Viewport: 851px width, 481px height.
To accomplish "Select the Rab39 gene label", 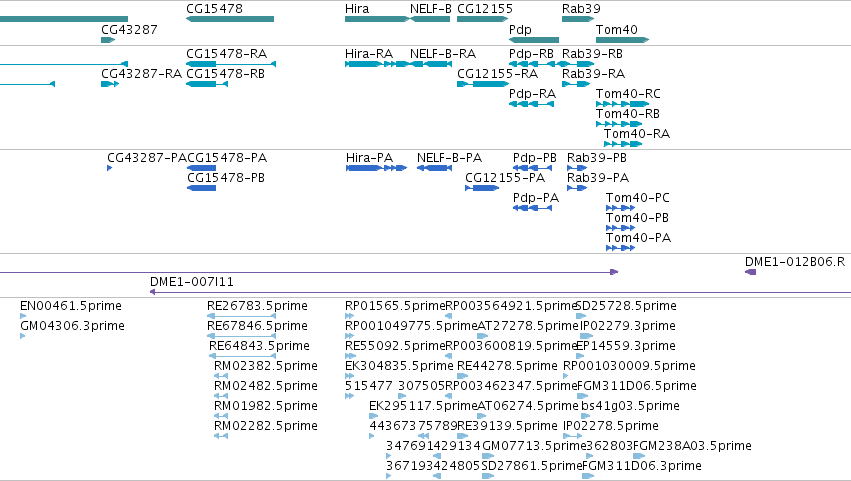I will click(x=581, y=9).
